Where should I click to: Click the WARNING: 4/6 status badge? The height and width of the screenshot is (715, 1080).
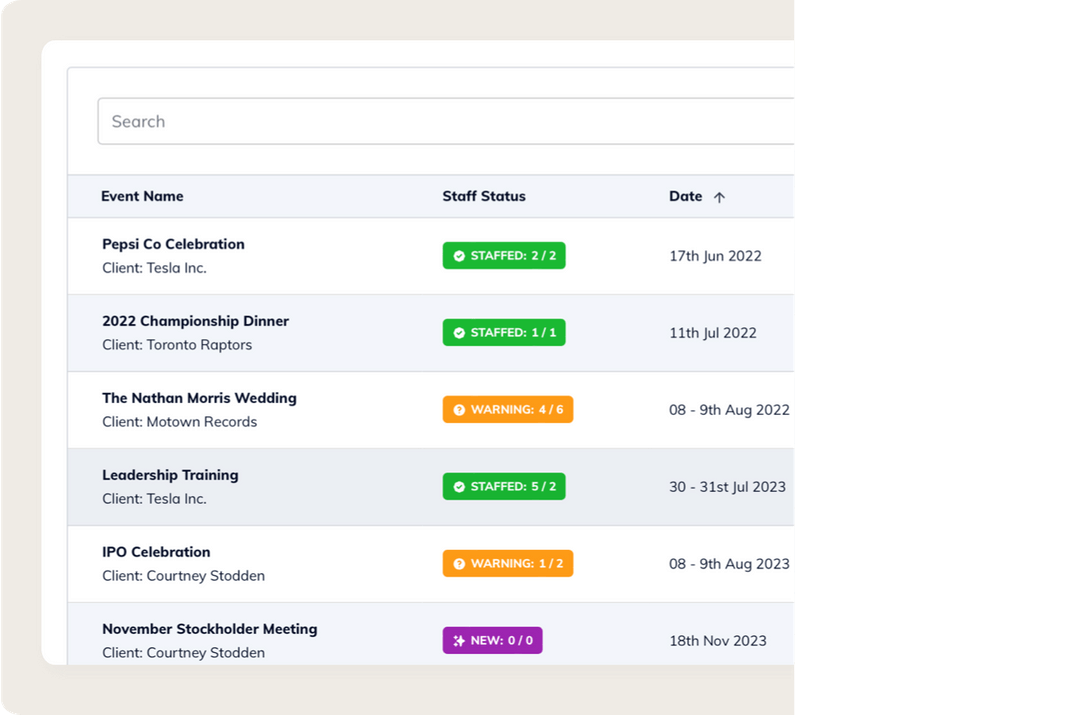click(507, 409)
